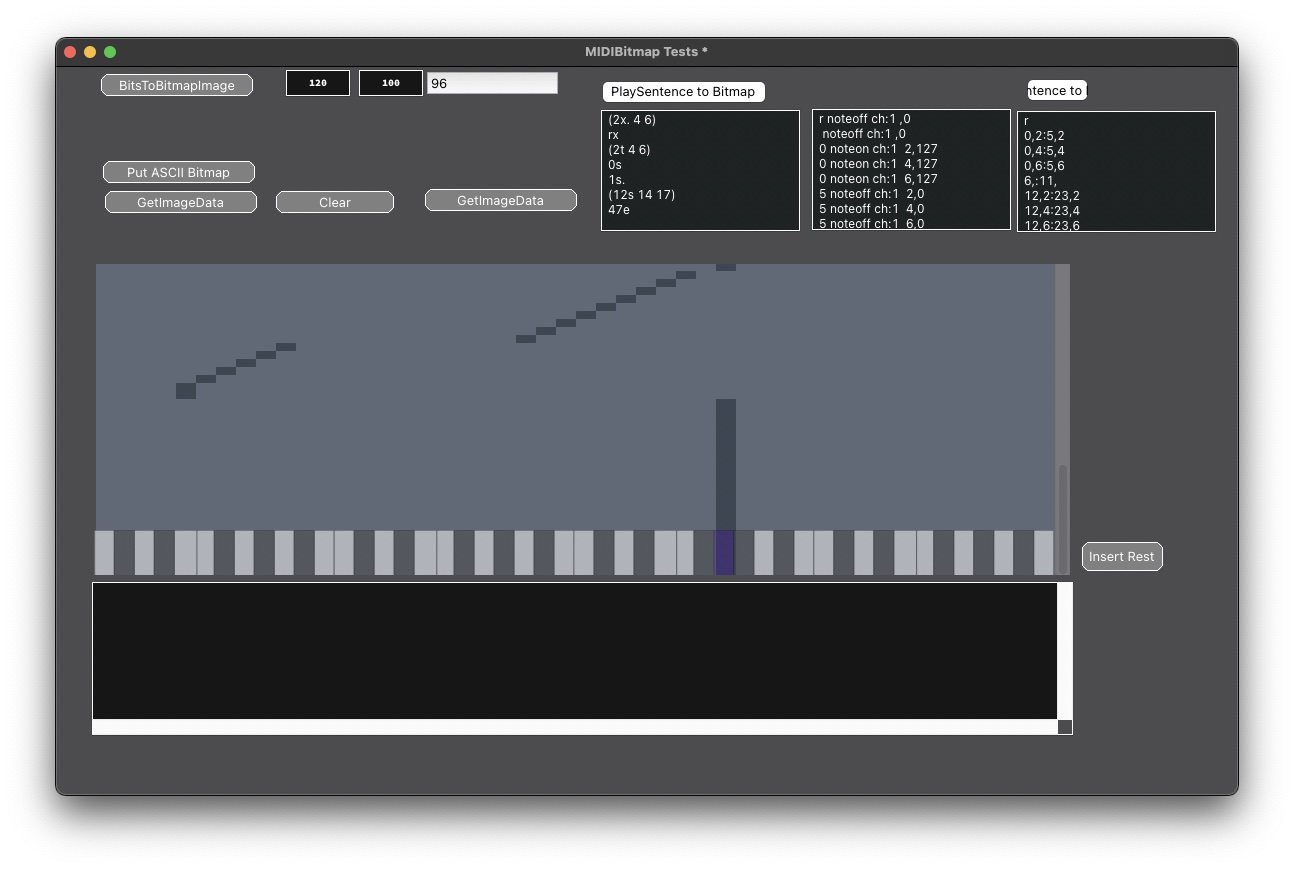Image resolution: width=1294 pixels, height=869 pixels.
Task: Click the '0,2:5,2' line
Action: (x=1044, y=135)
